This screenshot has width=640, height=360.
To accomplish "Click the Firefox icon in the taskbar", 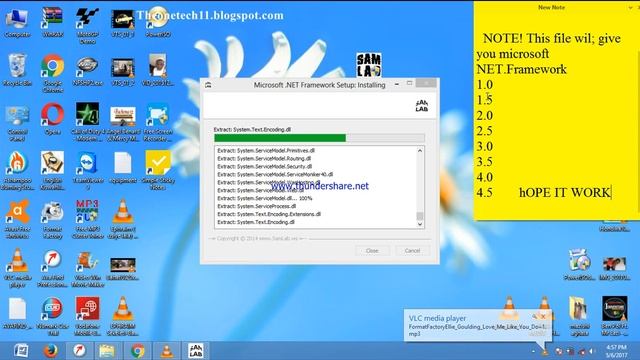I will point(50,351).
